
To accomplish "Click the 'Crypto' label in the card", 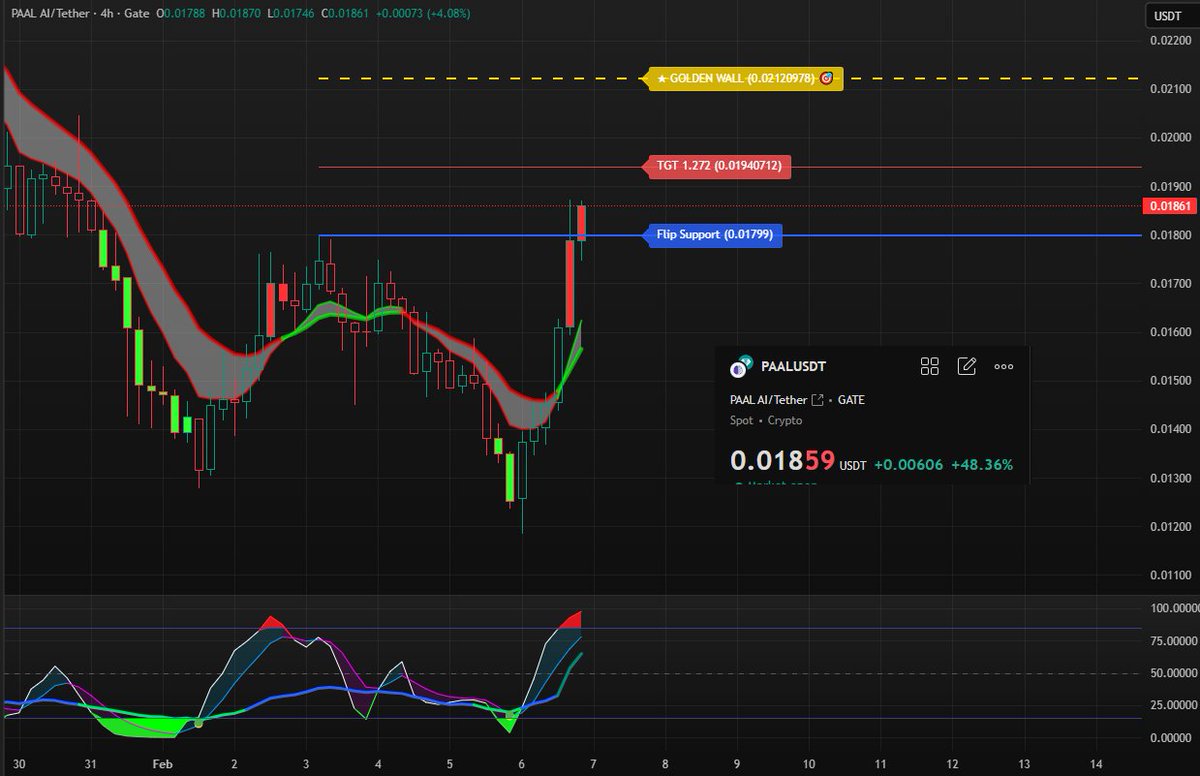I will 783,421.
